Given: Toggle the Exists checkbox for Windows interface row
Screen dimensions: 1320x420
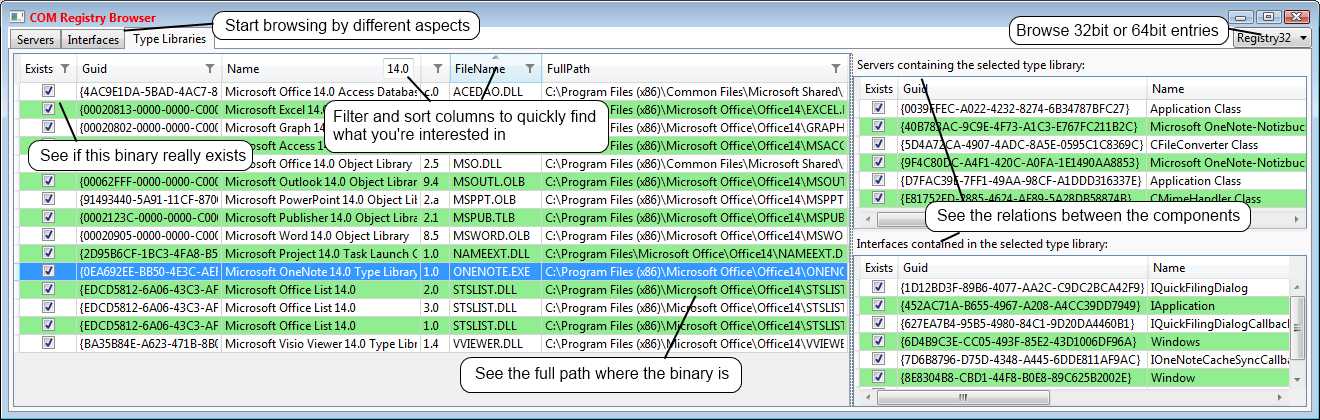Looking at the screenshot, I should coord(878,341).
